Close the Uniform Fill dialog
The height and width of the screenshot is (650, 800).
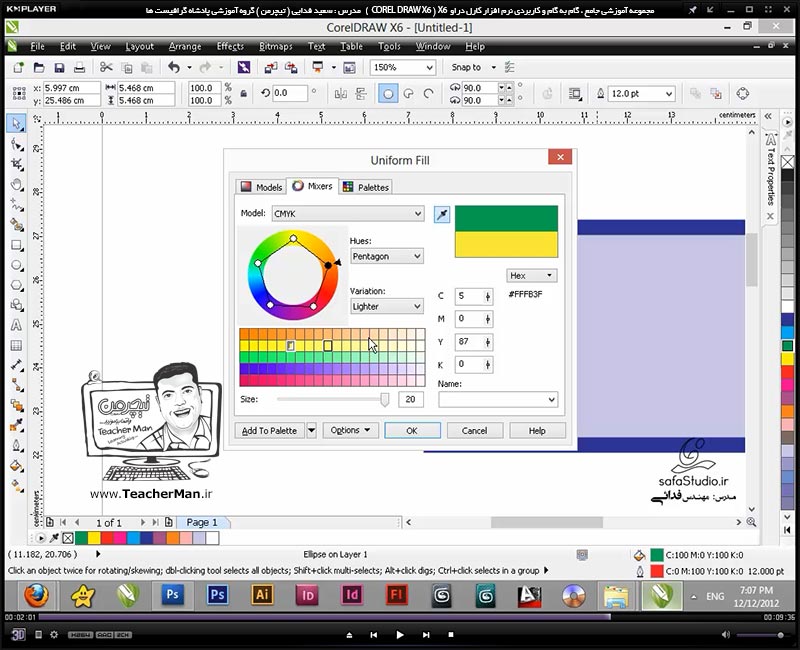560,157
